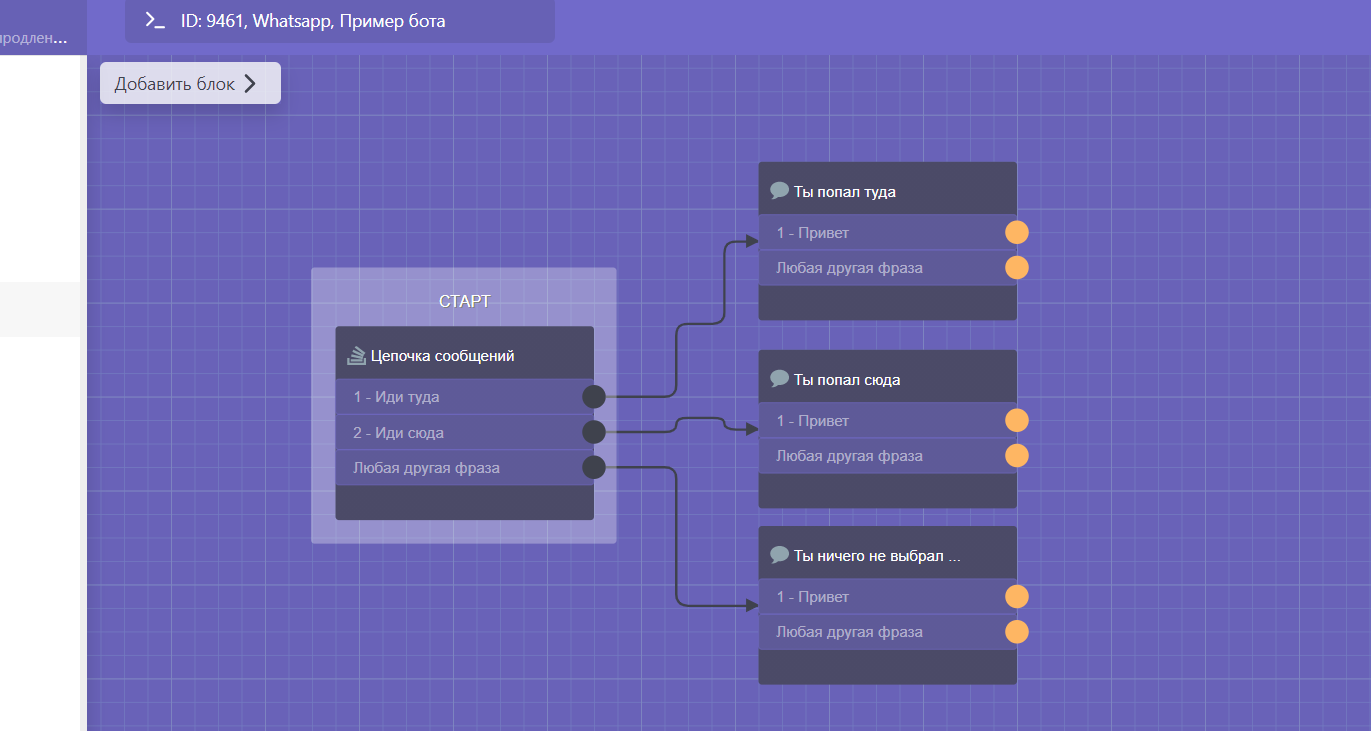Click 1 - Привет row in Ты попал сюда
1371x731 pixels.
[888, 421]
